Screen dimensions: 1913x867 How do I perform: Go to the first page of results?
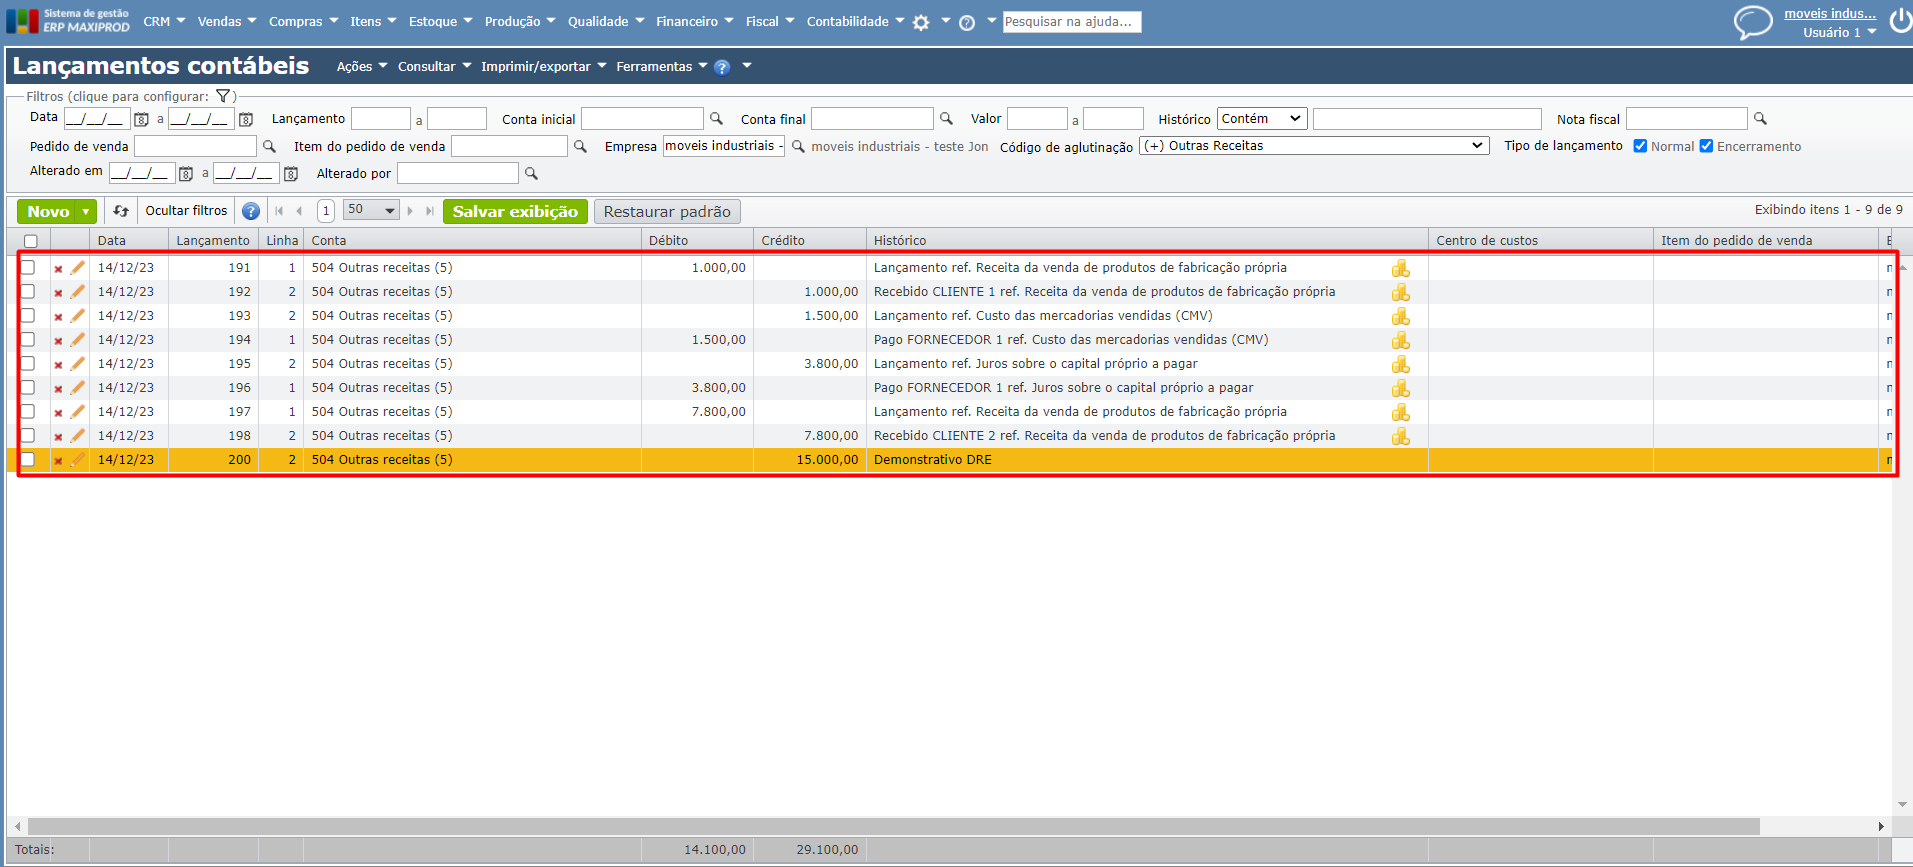(279, 211)
